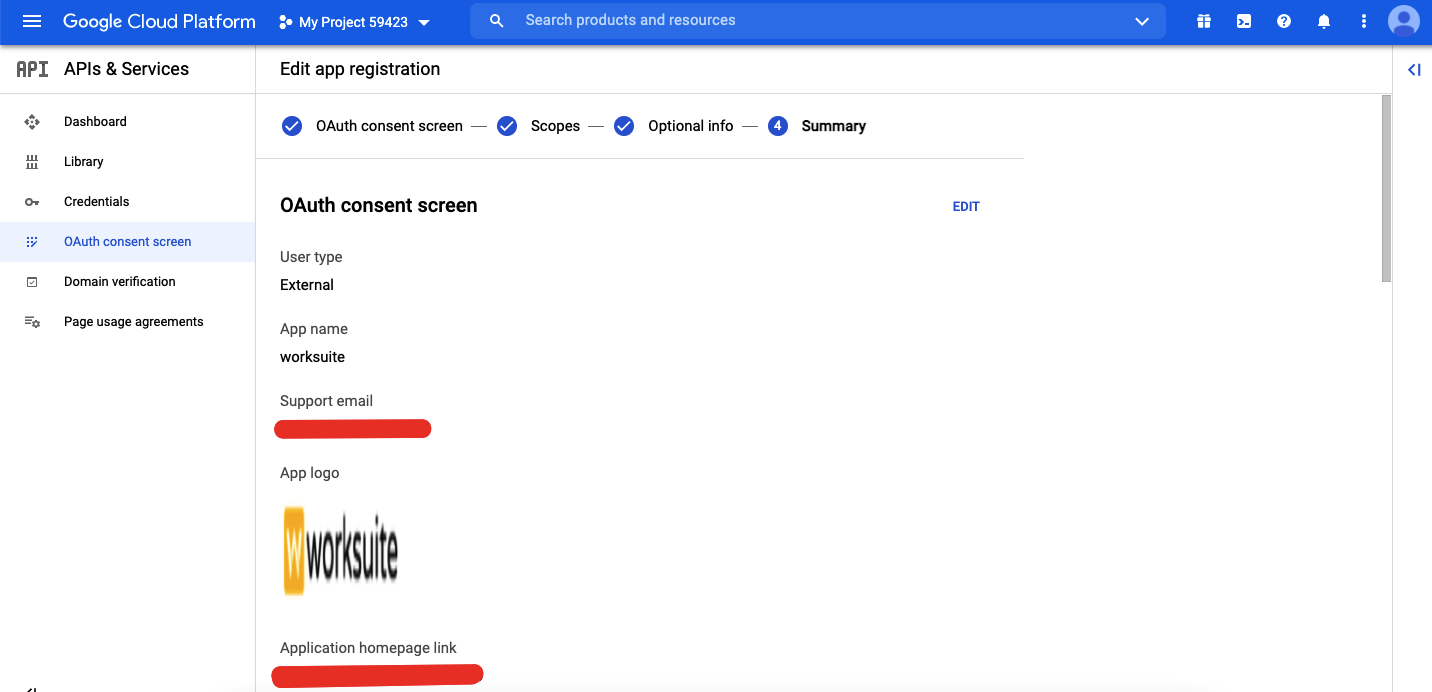Open the user account avatar
This screenshot has width=1432, height=692.
[1404, 21]
